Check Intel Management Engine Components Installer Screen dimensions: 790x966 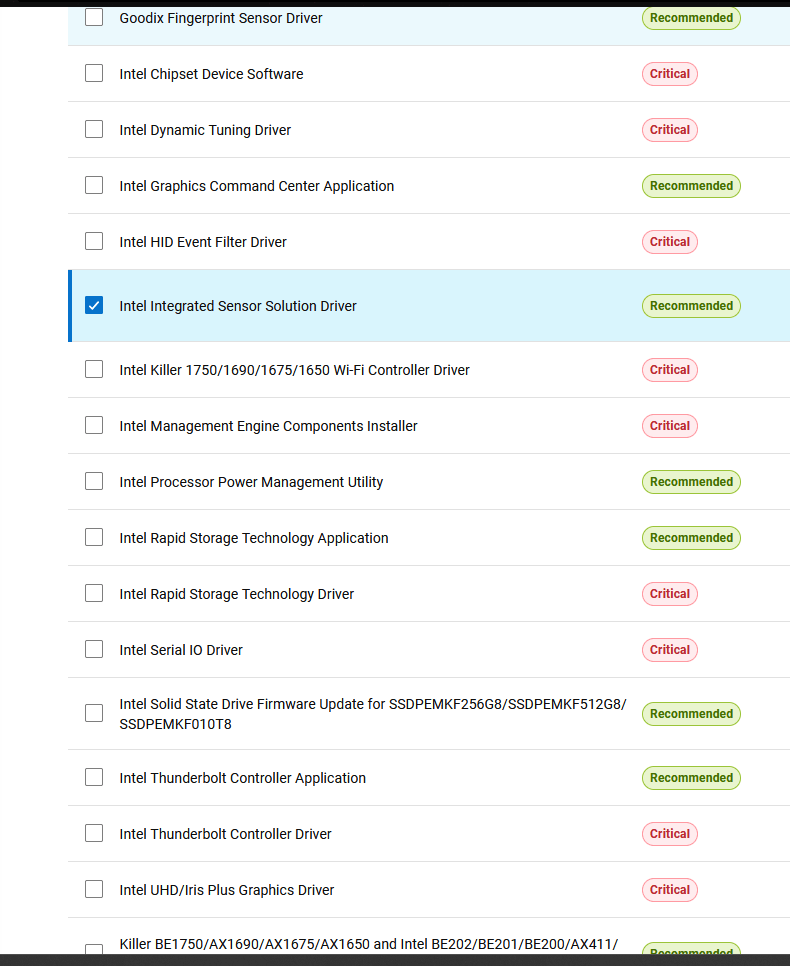pyautogui.click(x=94, y=425)
